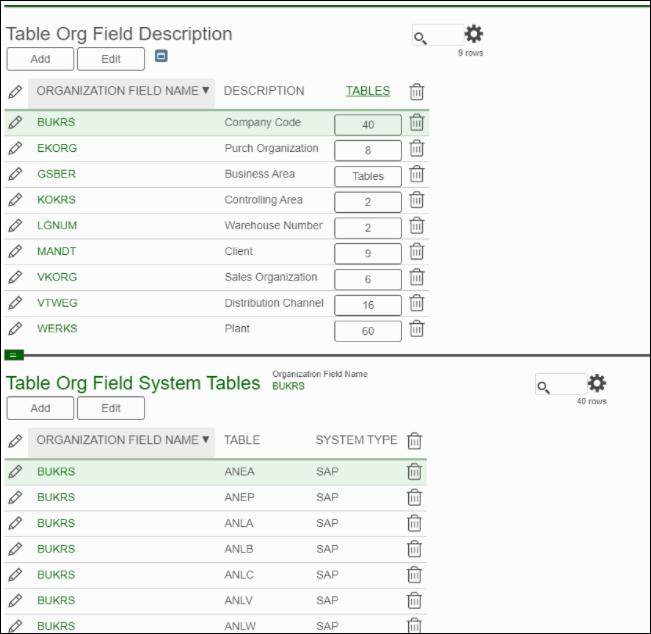Click header trash icon of System Tables grid
Image resolution: width=651 pixels, height=634 pixels.
(414, 441)
